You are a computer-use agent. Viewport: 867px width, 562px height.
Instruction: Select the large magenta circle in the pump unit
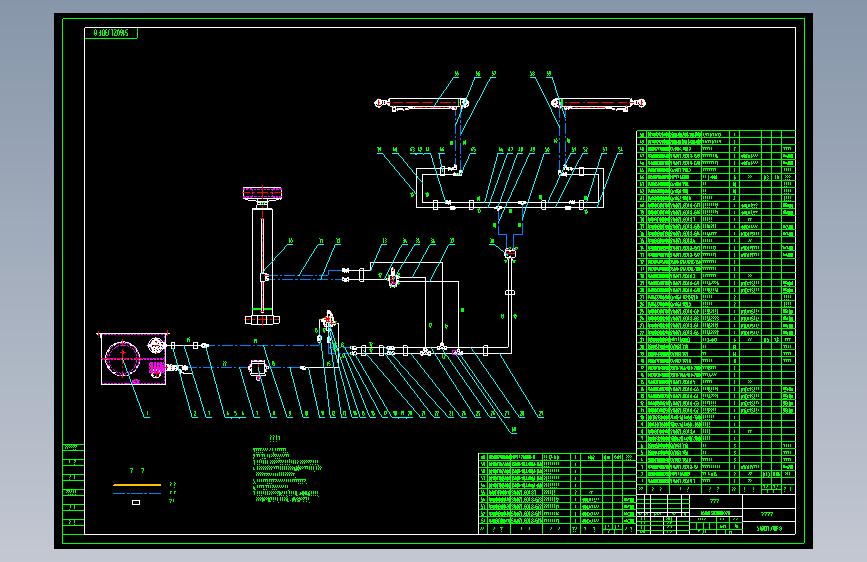click(x=122, y=358)
